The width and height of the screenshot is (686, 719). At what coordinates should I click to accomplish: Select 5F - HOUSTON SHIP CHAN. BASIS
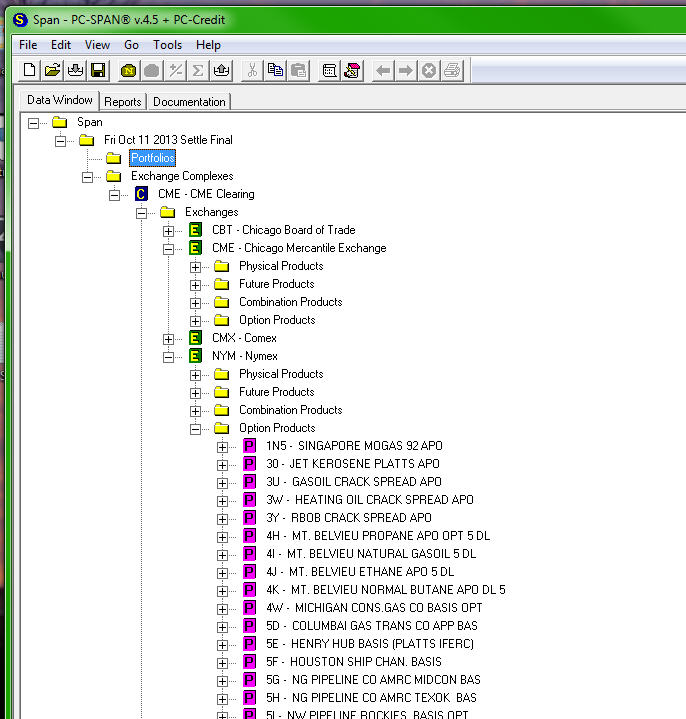coord(354,662)
